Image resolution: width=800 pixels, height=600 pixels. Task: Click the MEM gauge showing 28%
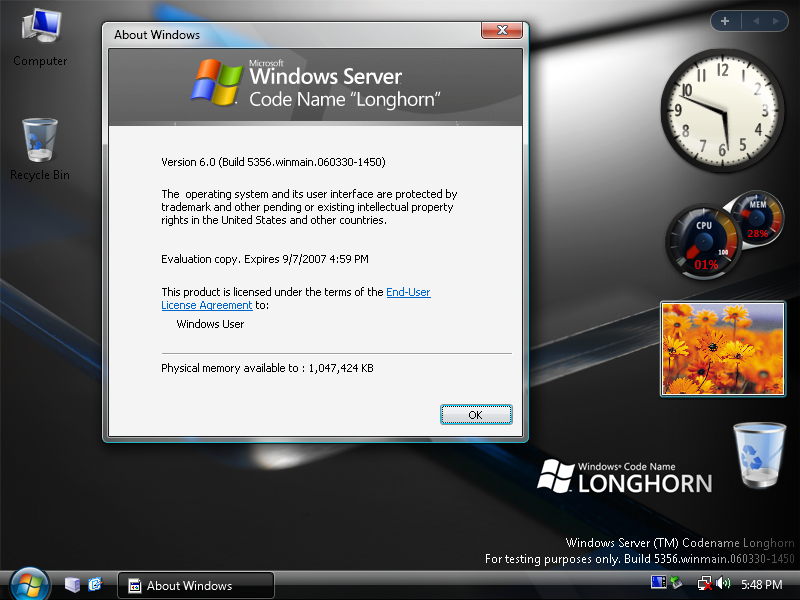pos(758,219)
